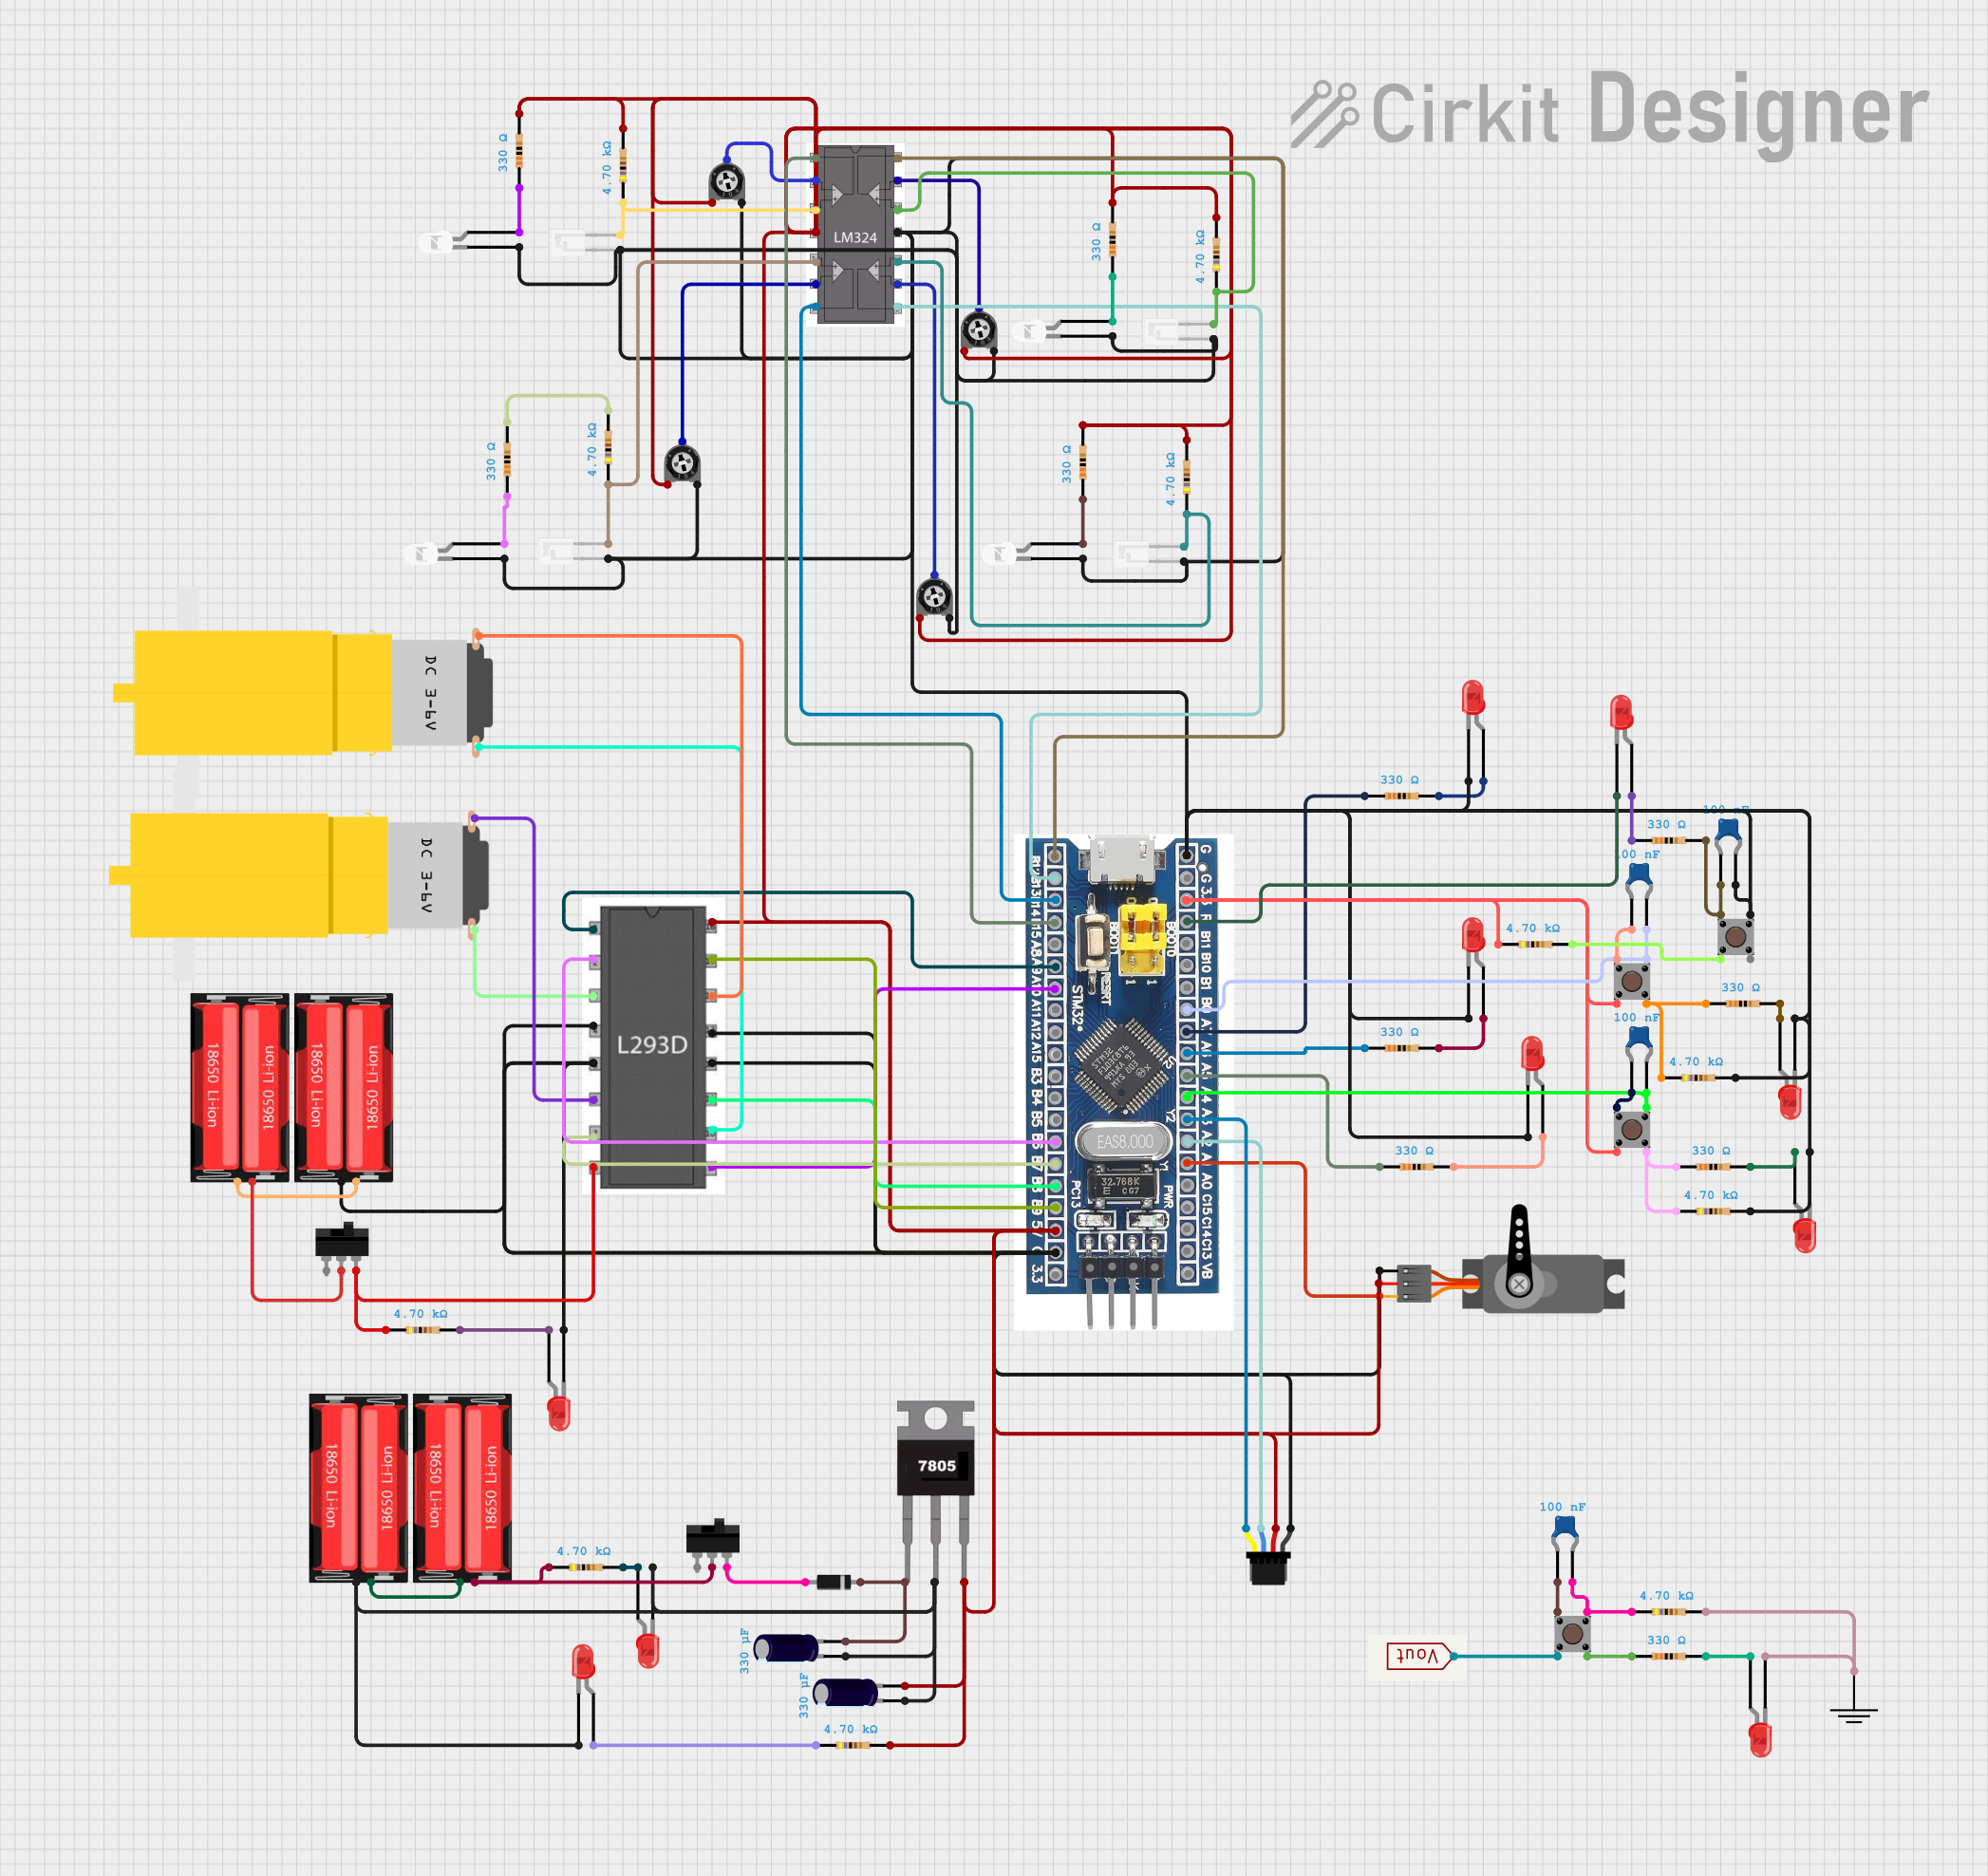Select 100 nF capacitor above Vout push button
This screenshot has width=1988, height=1876.
coord(1565,1534)
